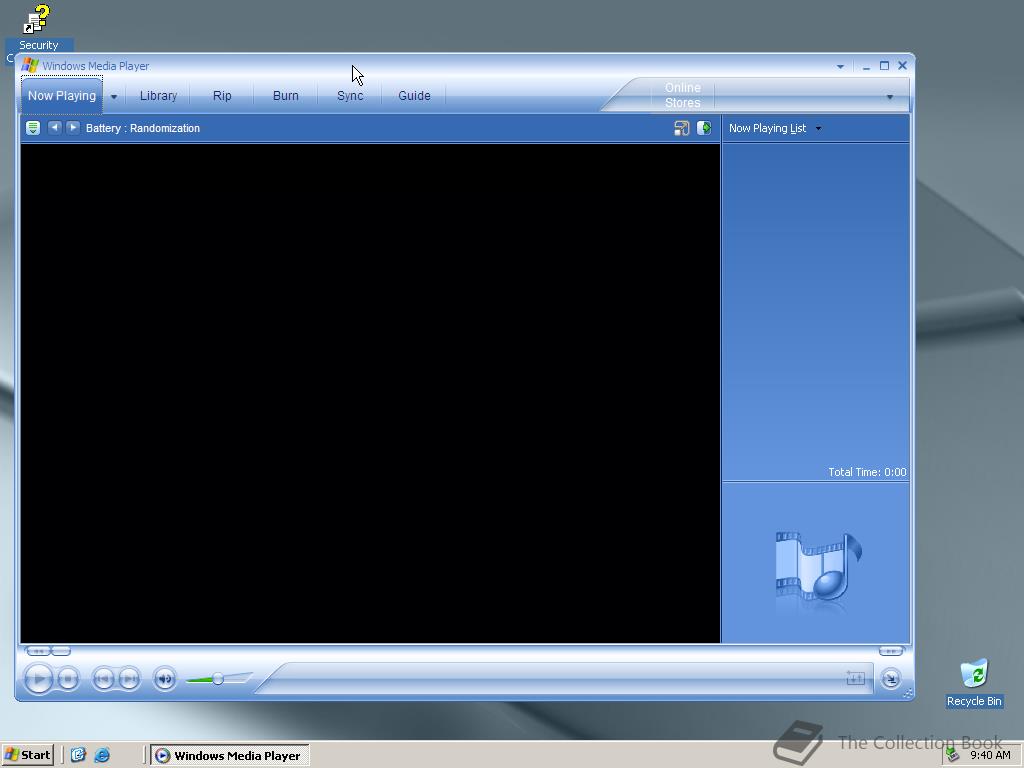Close the Windows Media Player window
The image size is (1024, 768).
pos(903,65)
